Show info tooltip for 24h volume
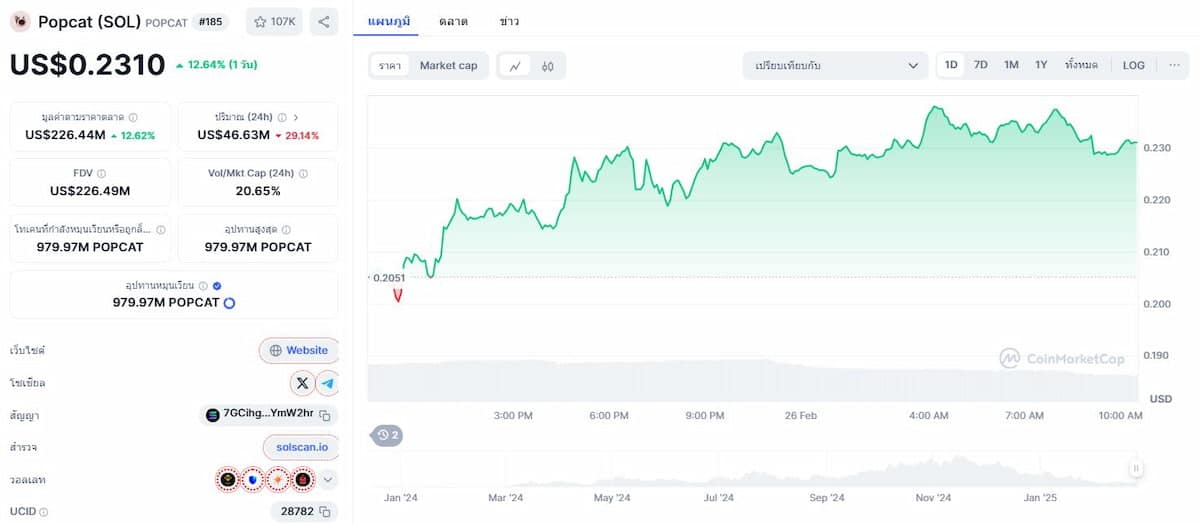The image size is (1200, 524). [284, 117]
